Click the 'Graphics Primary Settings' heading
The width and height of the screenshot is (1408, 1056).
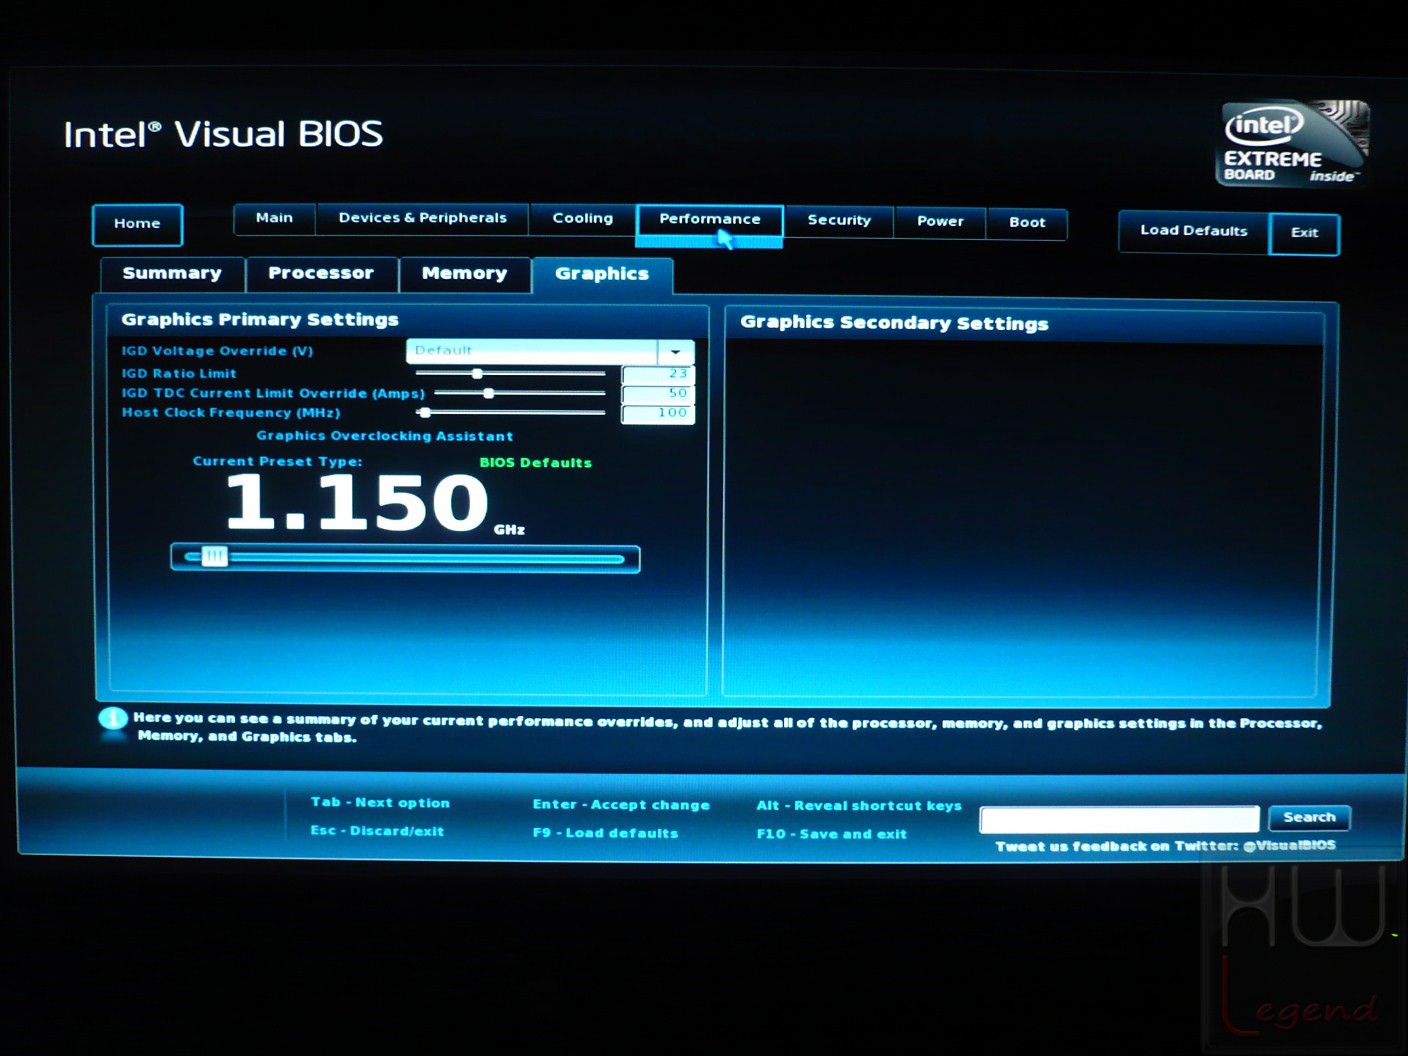coord(260,320)
